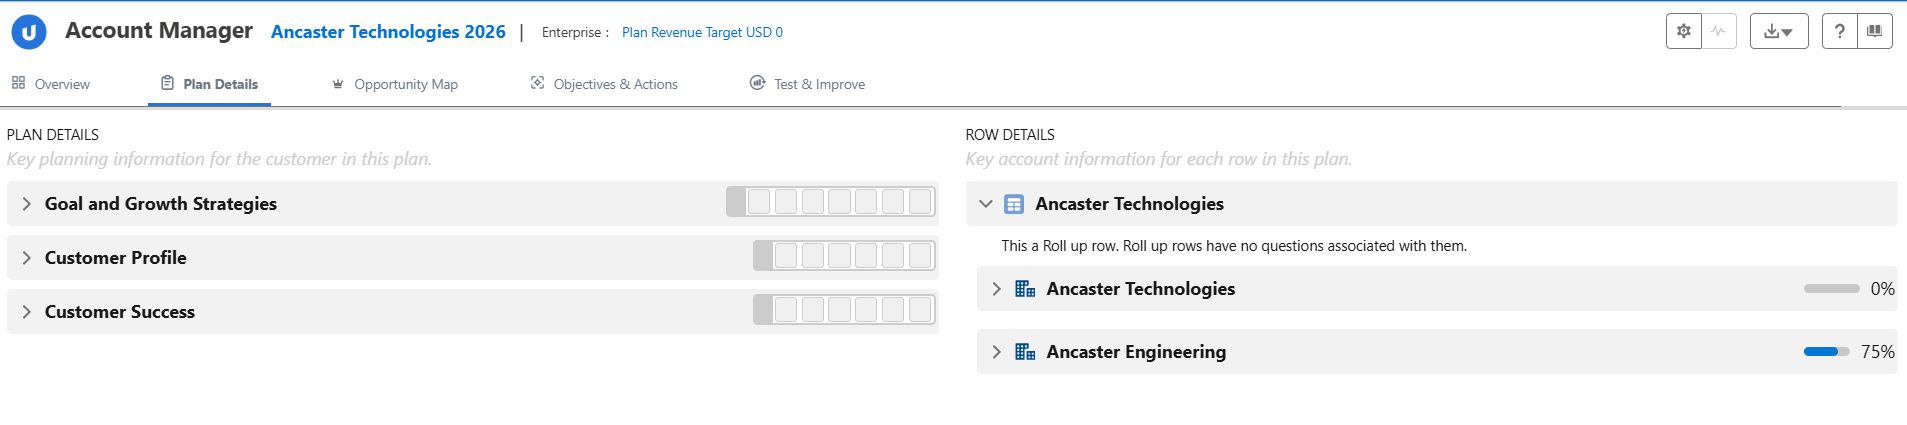The image size is (1907, 425).
Task: Expand Goal and Growth Strategies section
Action: [27, 204]
